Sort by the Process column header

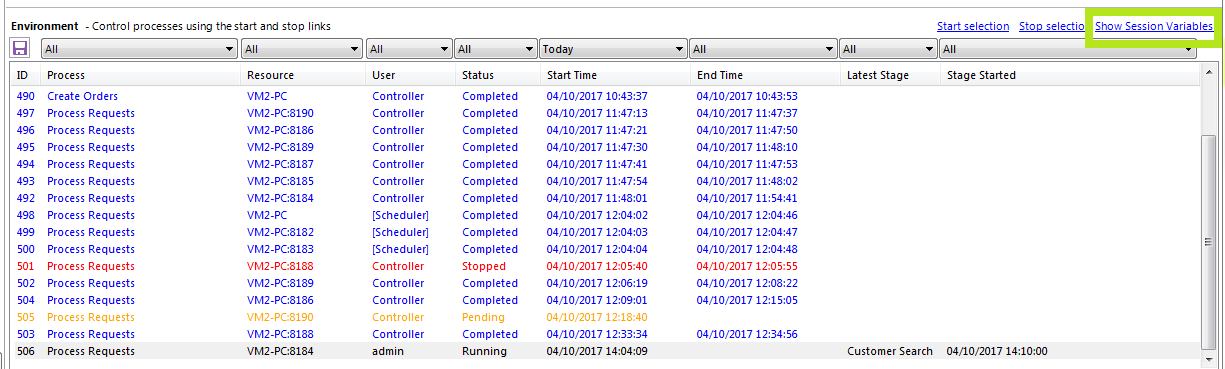click(x=66, y=75)
